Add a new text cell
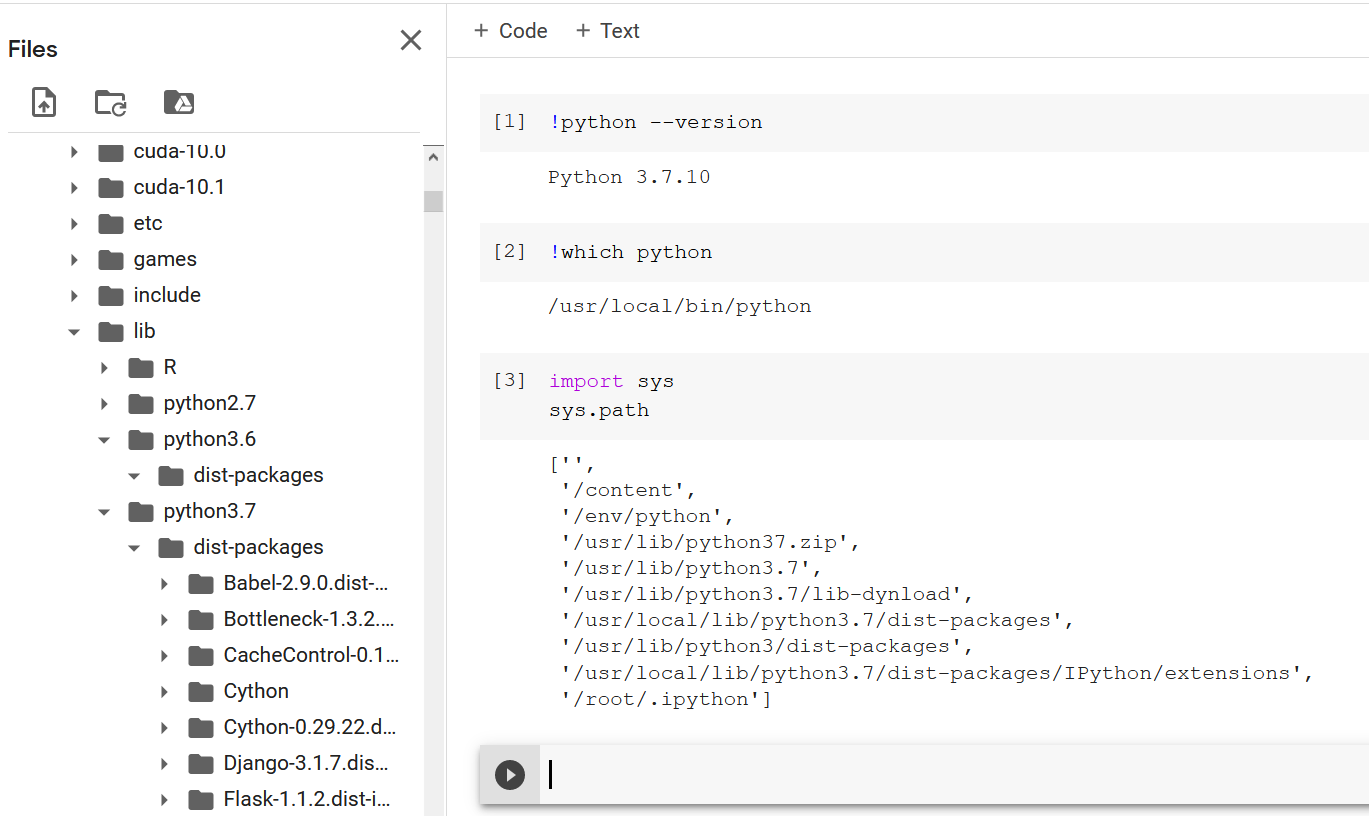The width and height of the screenshot is (1369, 816). click(x=608, y=31)
